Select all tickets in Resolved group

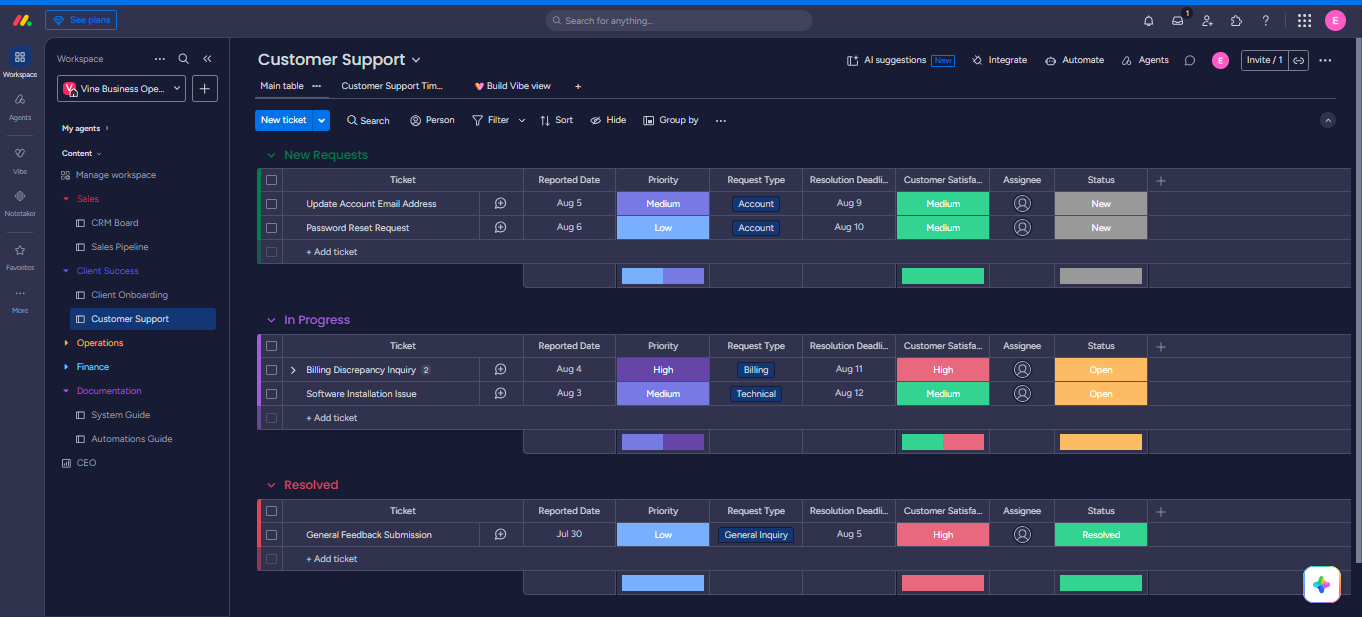271,511
